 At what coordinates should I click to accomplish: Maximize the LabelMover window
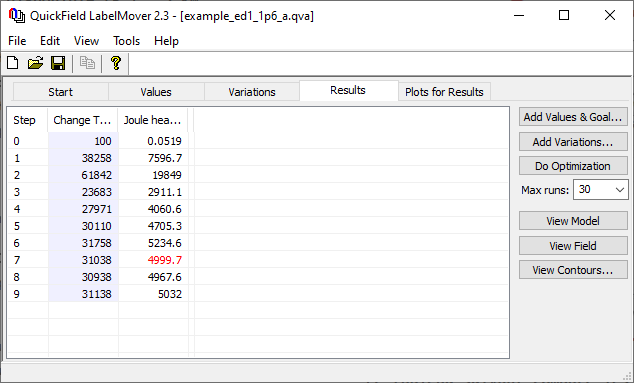click(564, 15)
